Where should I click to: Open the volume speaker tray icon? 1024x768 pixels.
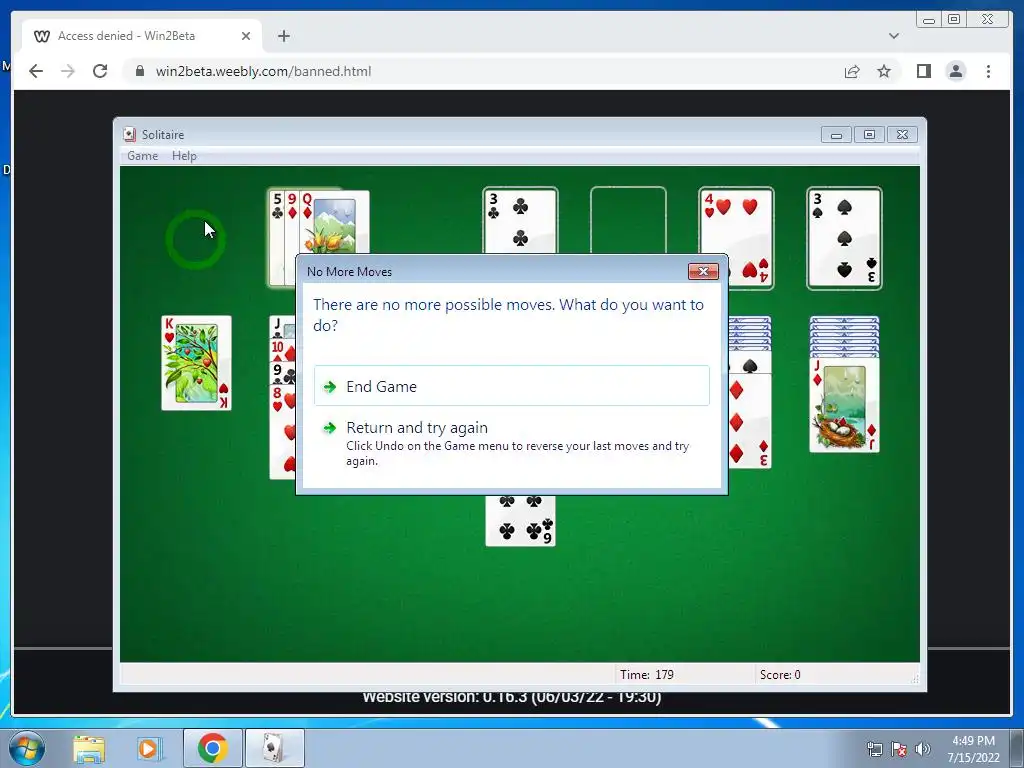click(x=922, y=749)
